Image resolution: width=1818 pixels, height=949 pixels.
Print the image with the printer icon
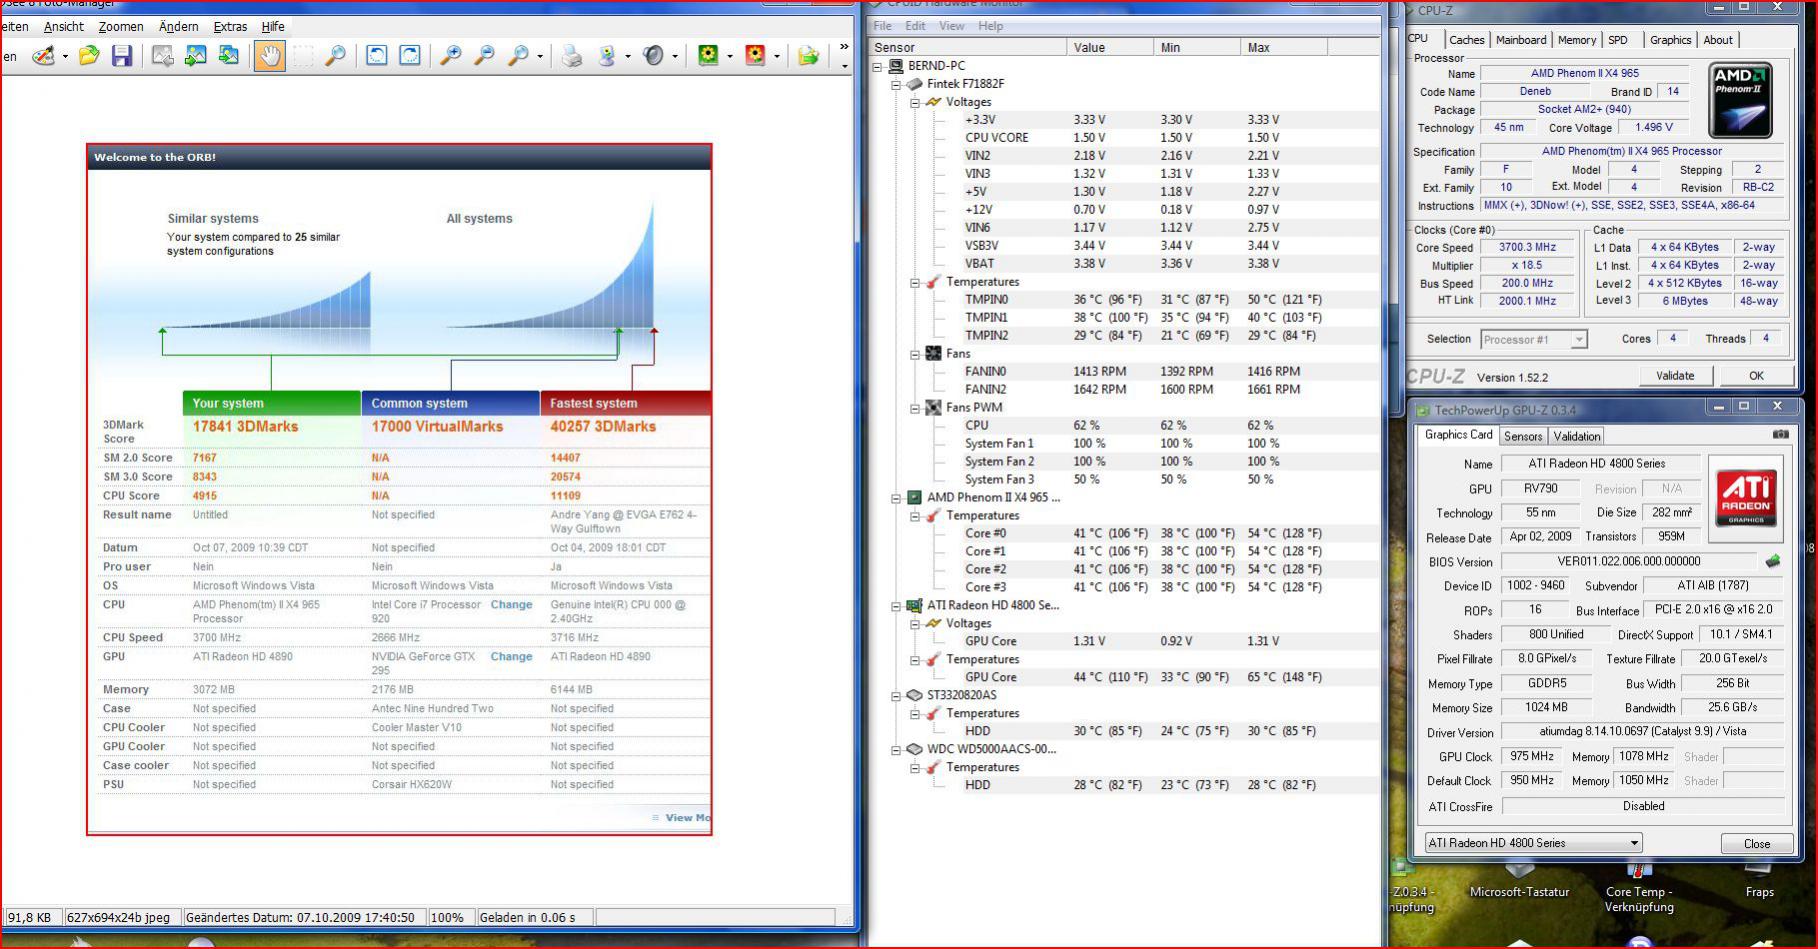(572, 56)
